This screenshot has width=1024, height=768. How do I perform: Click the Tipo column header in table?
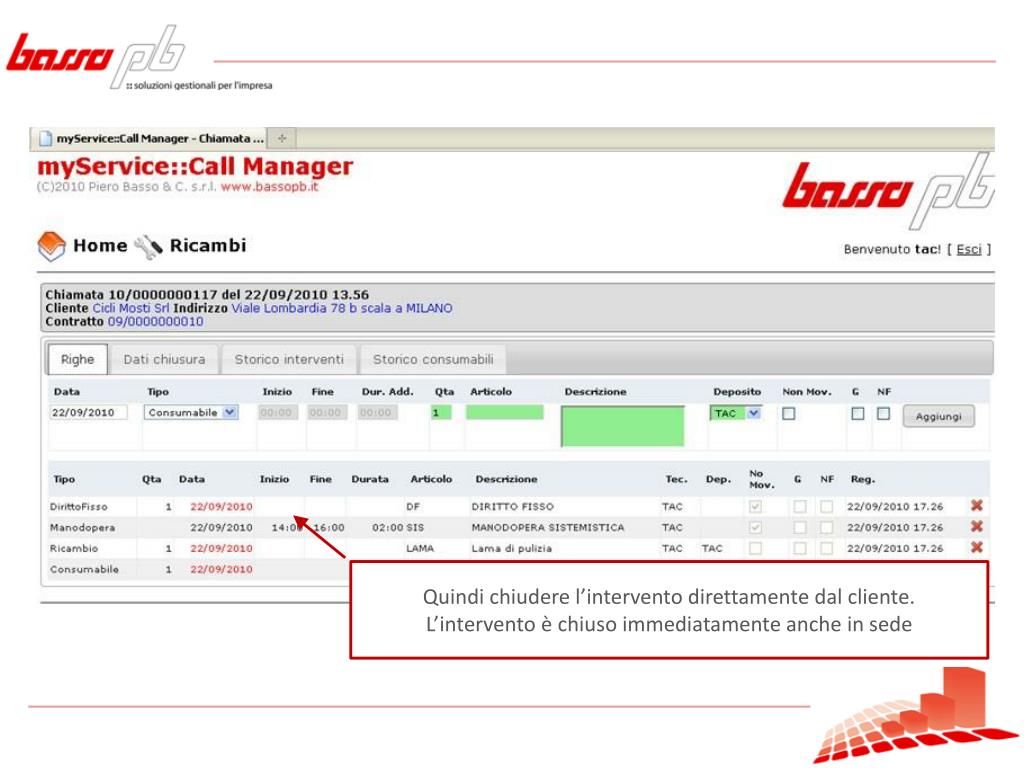(x=64, y=479)
